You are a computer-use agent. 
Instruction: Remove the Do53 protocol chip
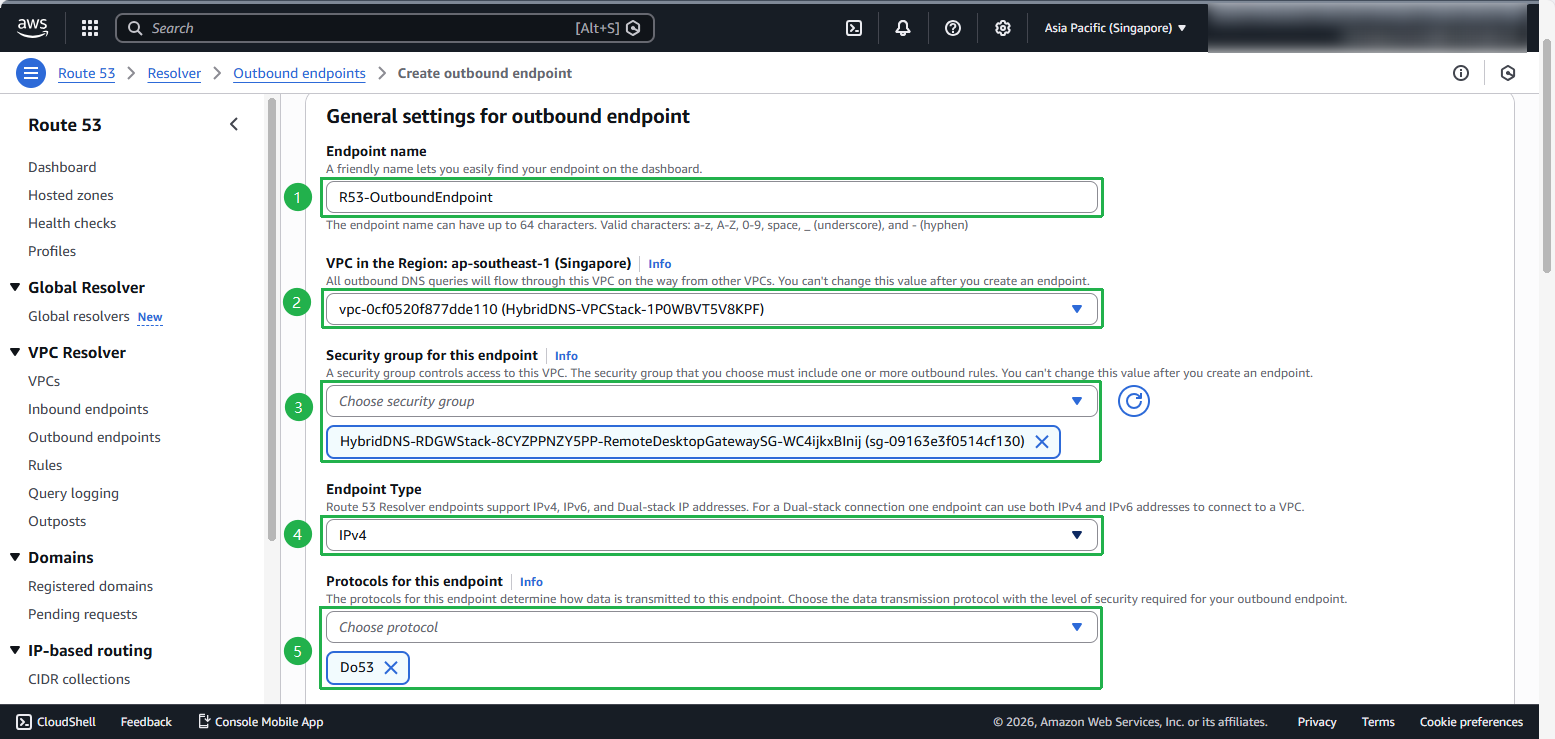tap(391, 667)
